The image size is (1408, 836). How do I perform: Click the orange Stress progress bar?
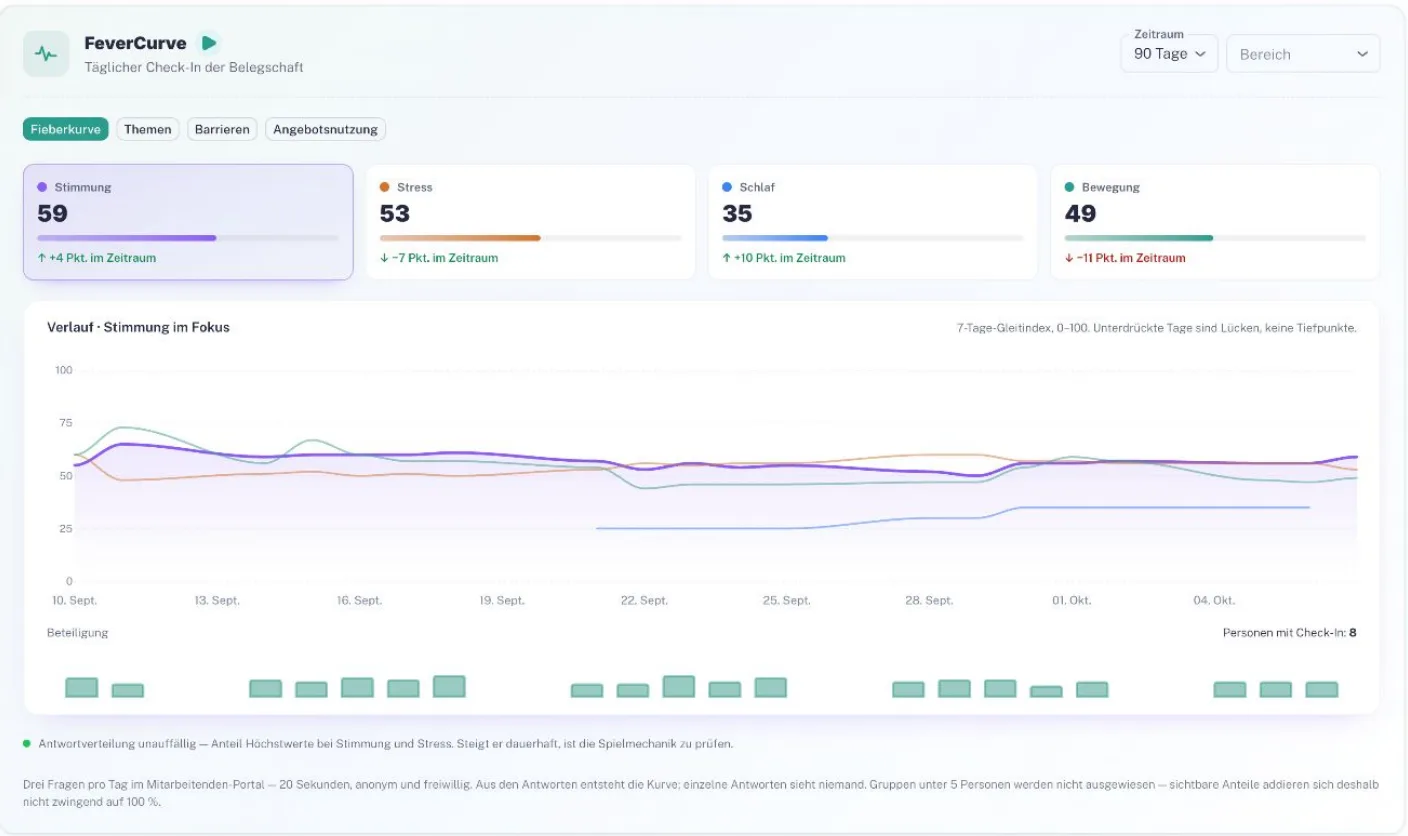tap(530, 238)
